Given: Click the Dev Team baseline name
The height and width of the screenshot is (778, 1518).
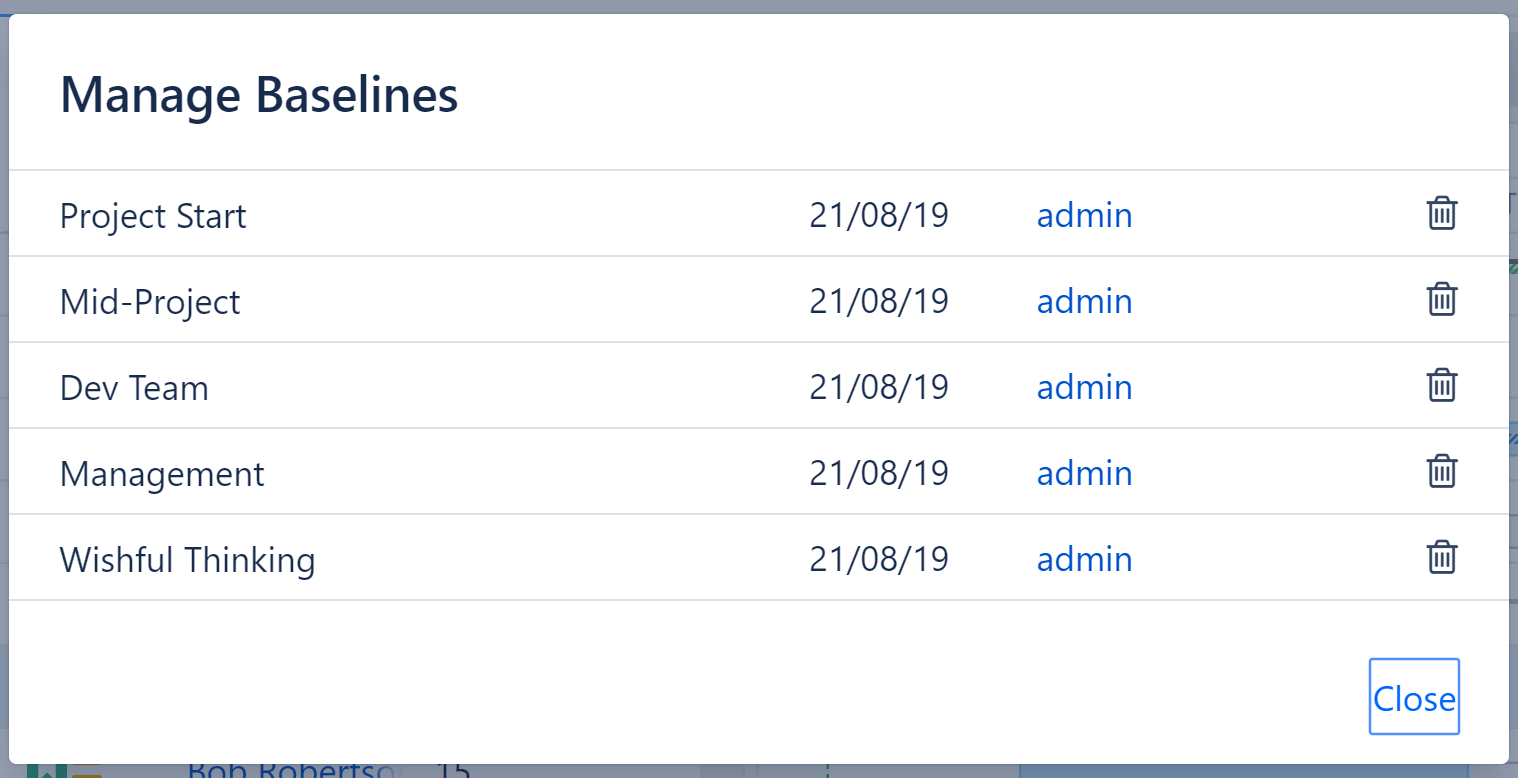Looking at the screenshot, I should [134, 388].
